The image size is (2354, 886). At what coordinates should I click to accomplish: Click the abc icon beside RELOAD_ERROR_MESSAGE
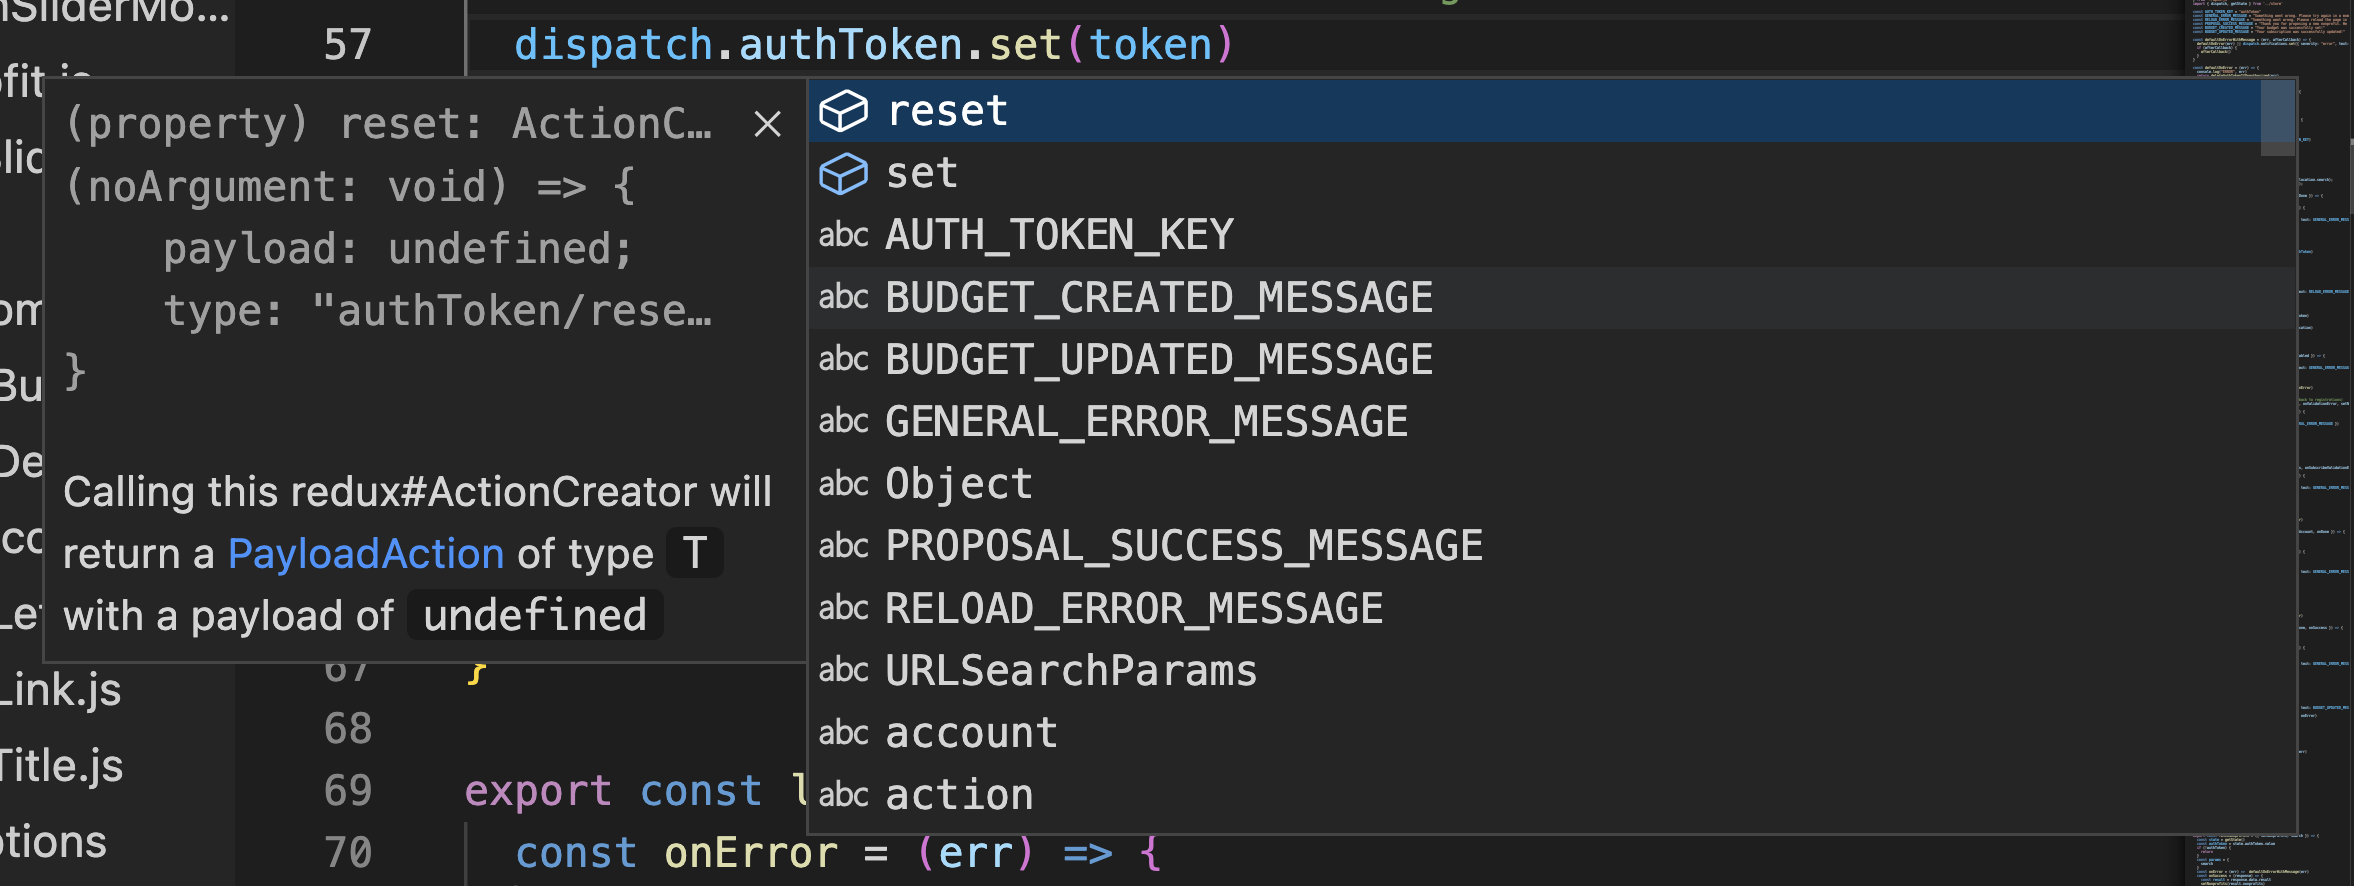[843, 608]
